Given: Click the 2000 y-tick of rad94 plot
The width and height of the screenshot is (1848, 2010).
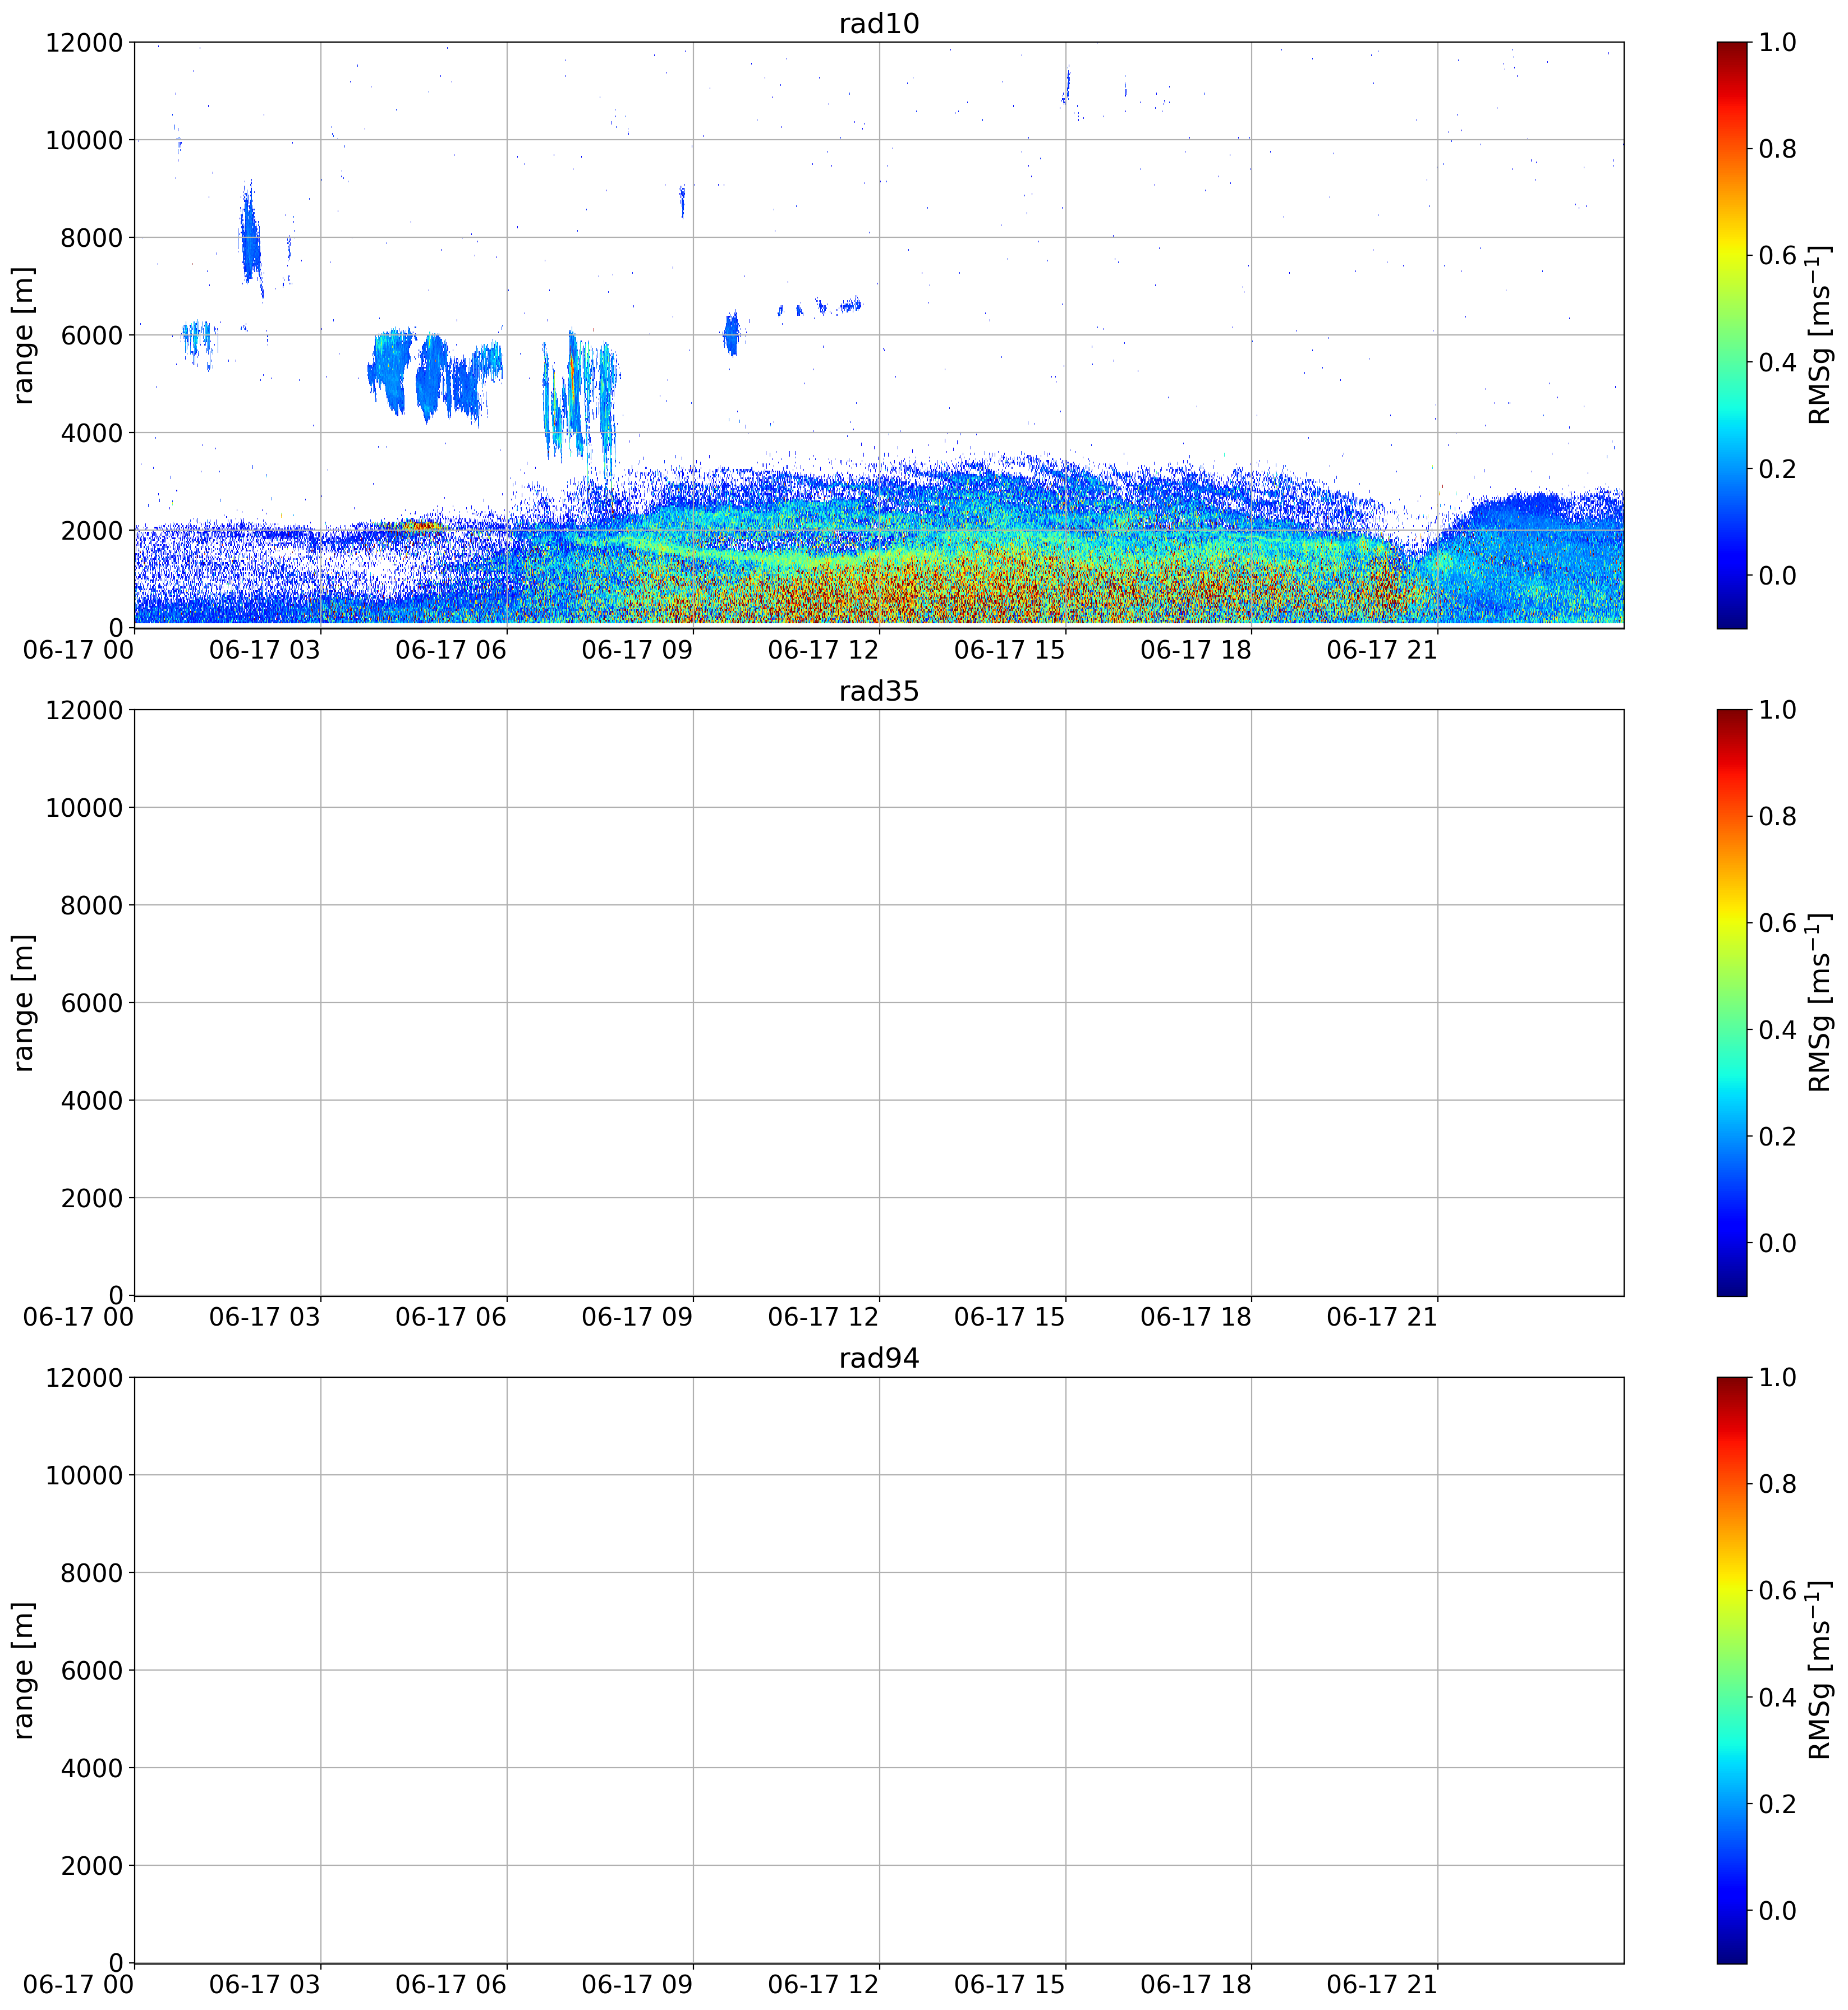Looking at the screenshot, I should click(x=92, y=1866).
